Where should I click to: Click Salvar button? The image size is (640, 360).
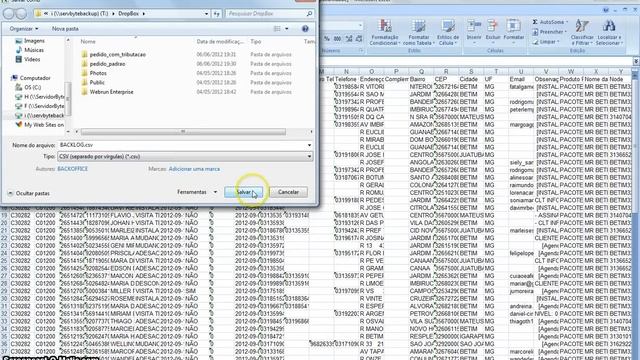click(244, 192)
